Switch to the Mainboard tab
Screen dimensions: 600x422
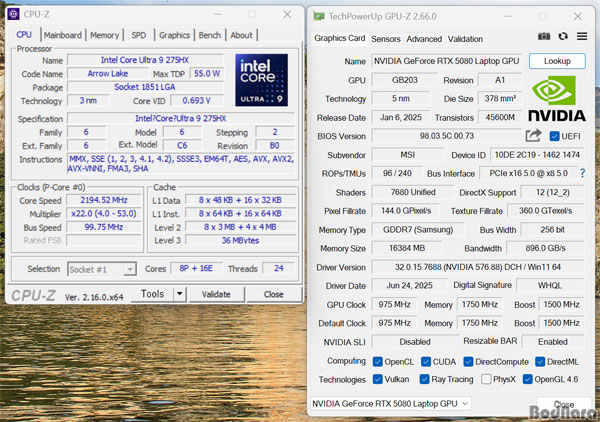(x=63, y=35)
